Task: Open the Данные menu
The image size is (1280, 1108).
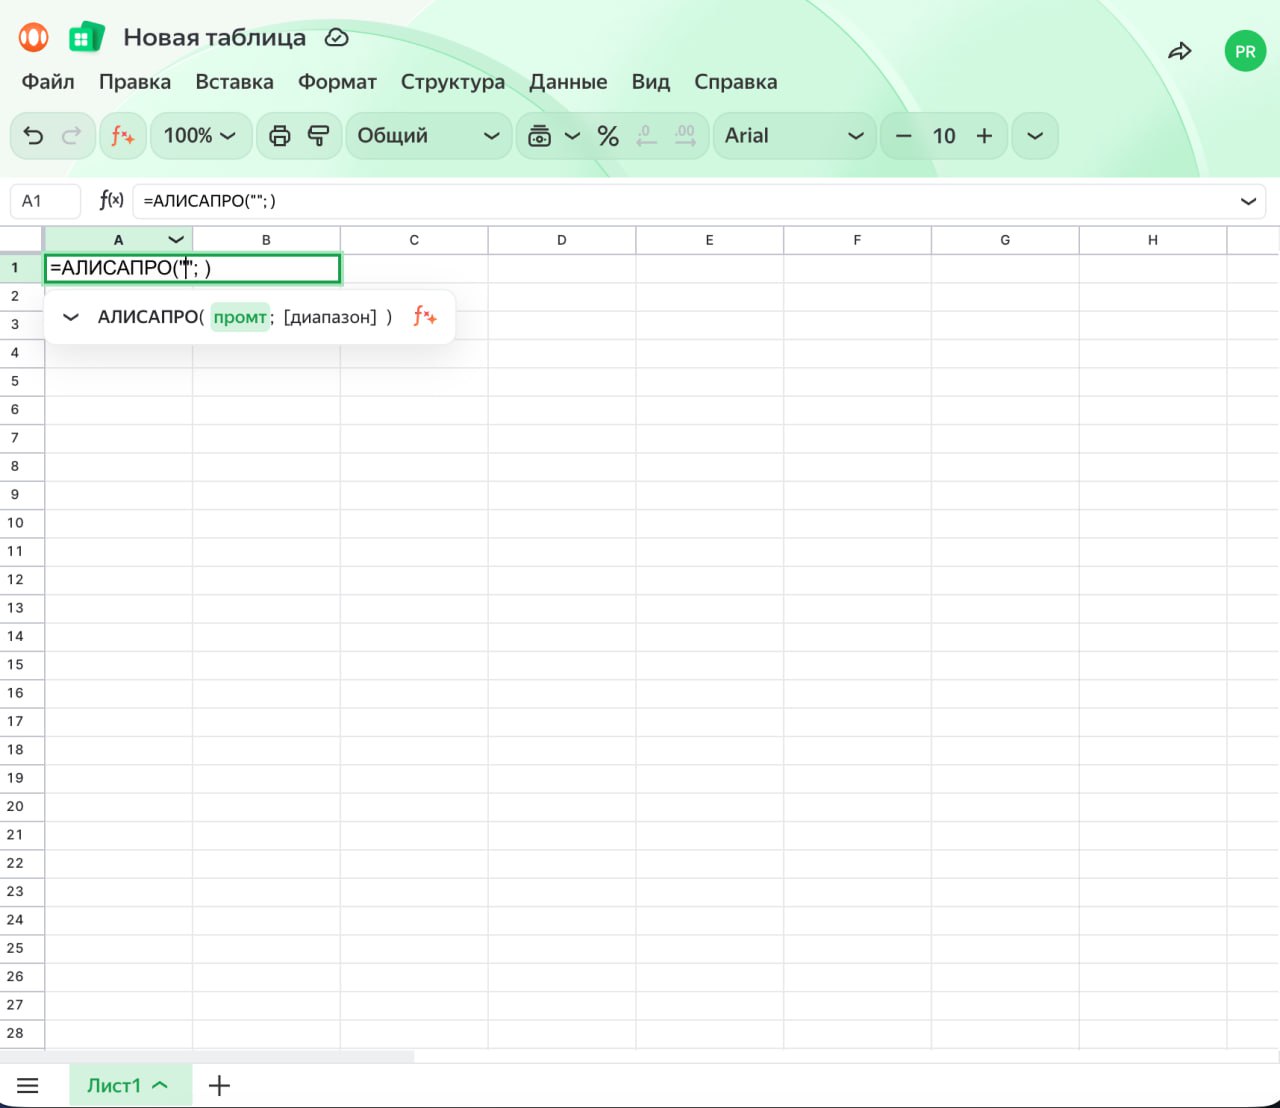Action: coord(568,82)
